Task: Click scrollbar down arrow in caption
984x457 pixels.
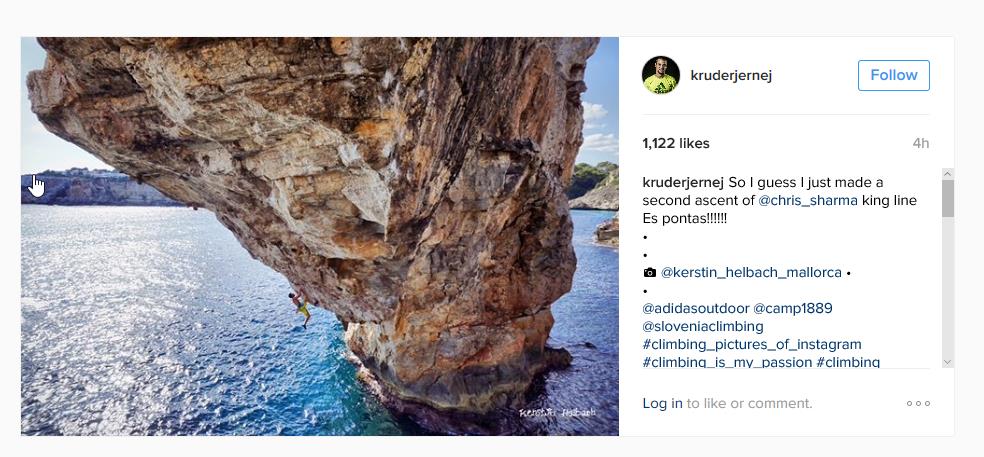Action: [x=947, y=361]
